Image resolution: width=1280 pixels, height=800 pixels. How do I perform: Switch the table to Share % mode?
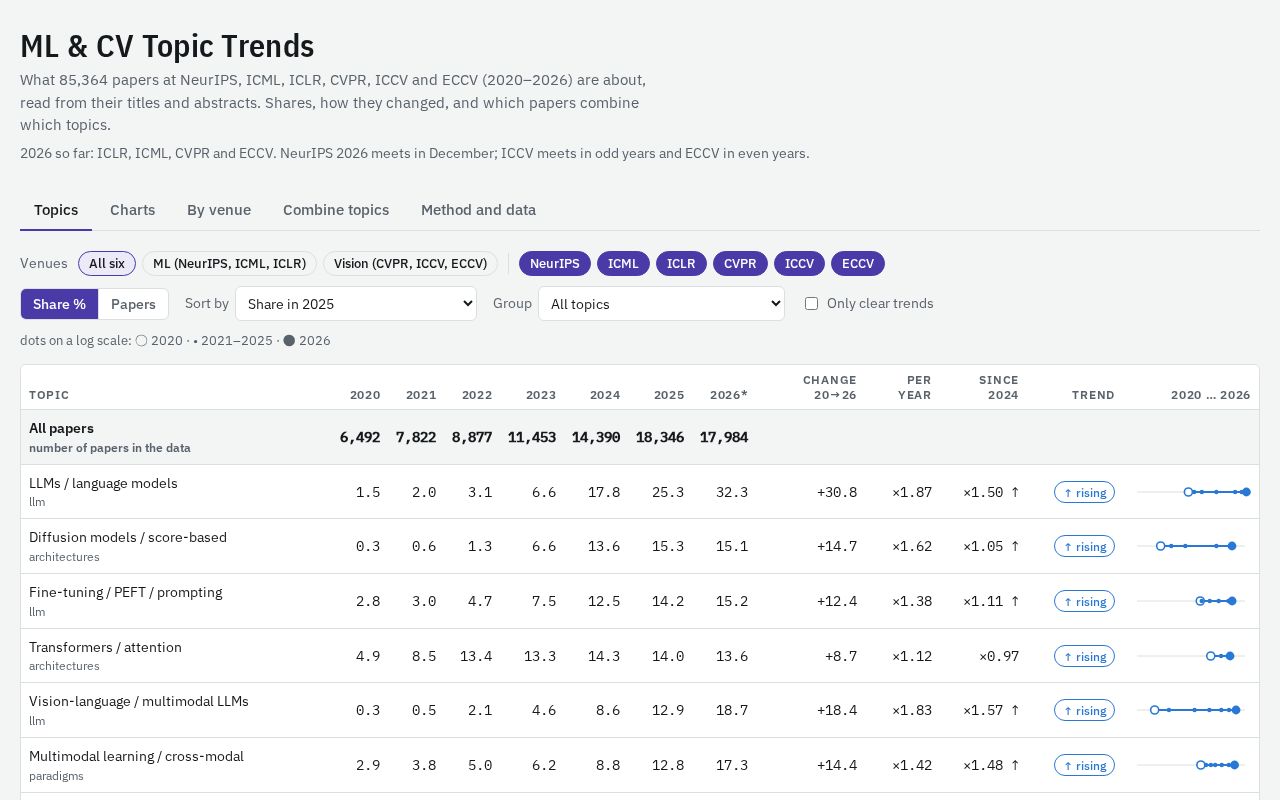(59, 304)
